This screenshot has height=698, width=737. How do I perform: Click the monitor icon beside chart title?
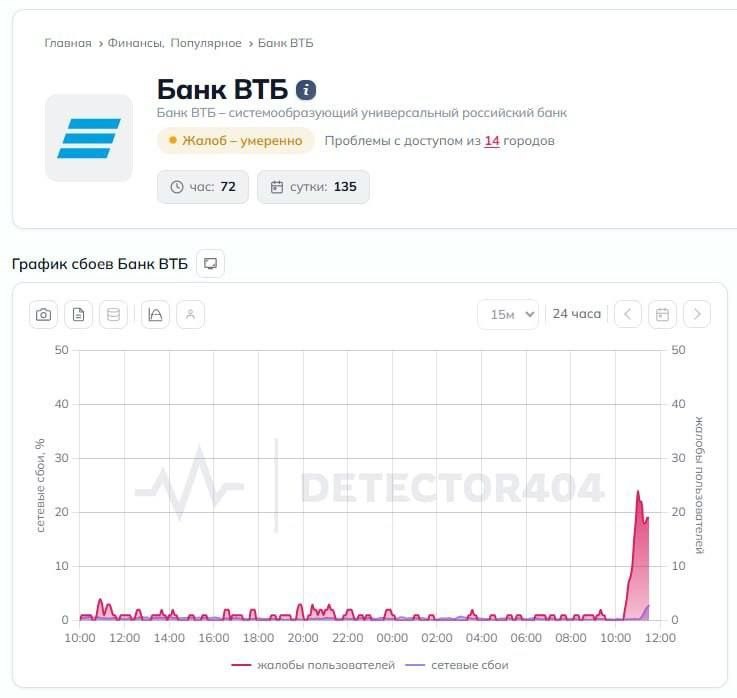coord(210,264)
